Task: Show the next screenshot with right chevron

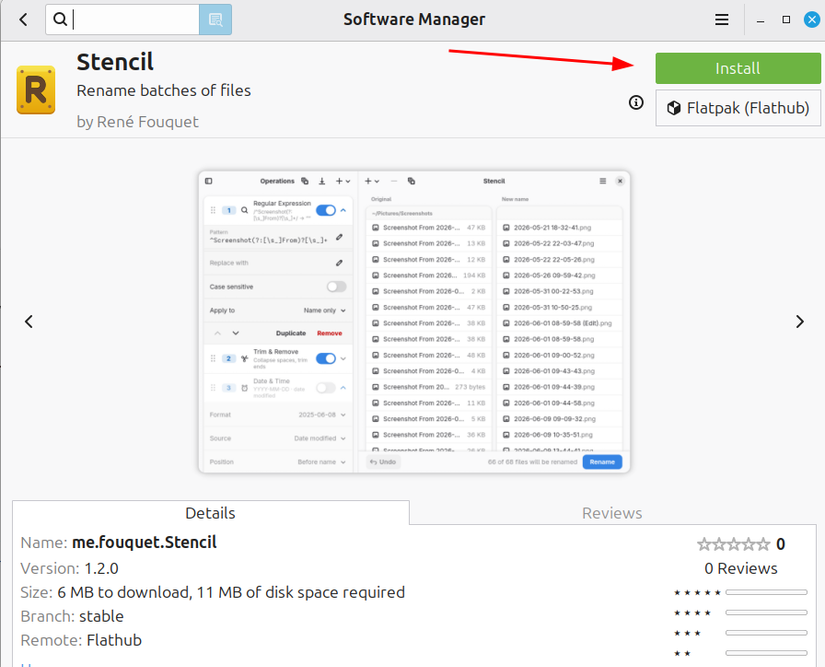Action: click(799, 321)
